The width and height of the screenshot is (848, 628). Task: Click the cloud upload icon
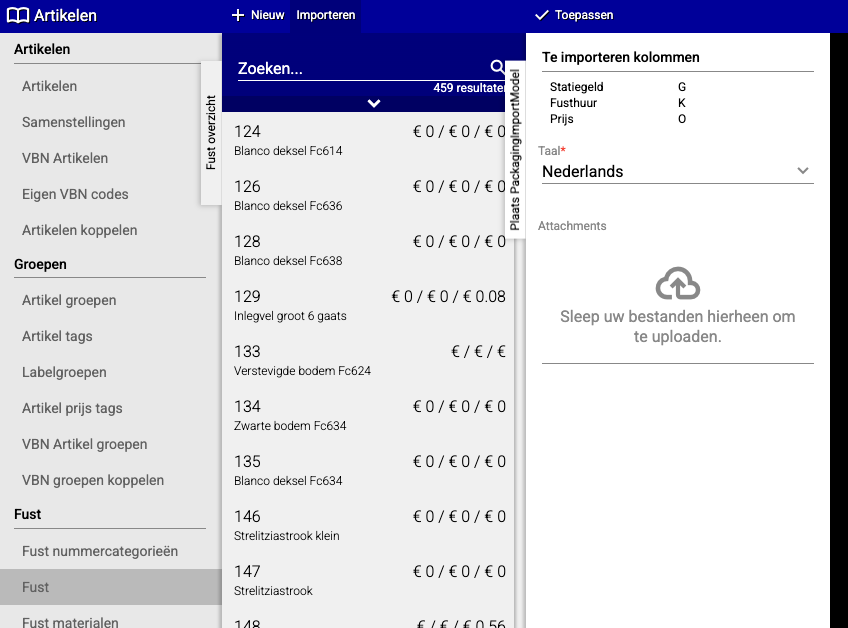(x=678, y=283)
